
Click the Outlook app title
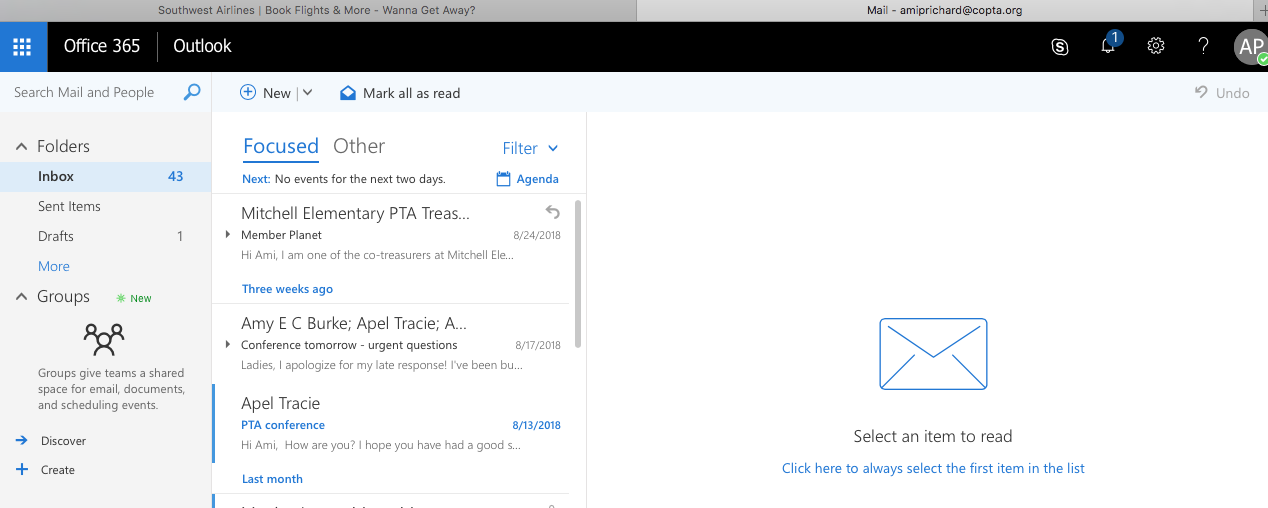coord(202,46)
